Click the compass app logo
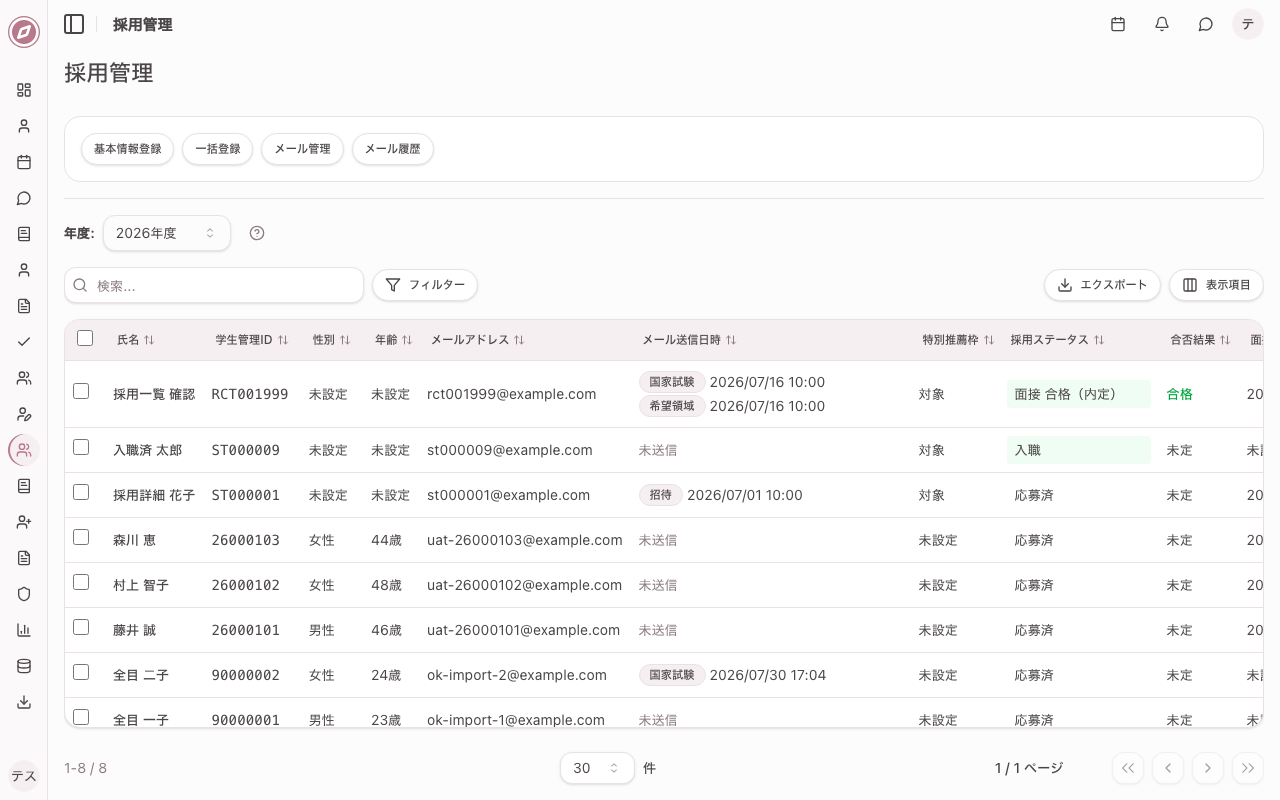Image resolution: width=1280 pixels, height=800 pixels. (x=24, y=32)
